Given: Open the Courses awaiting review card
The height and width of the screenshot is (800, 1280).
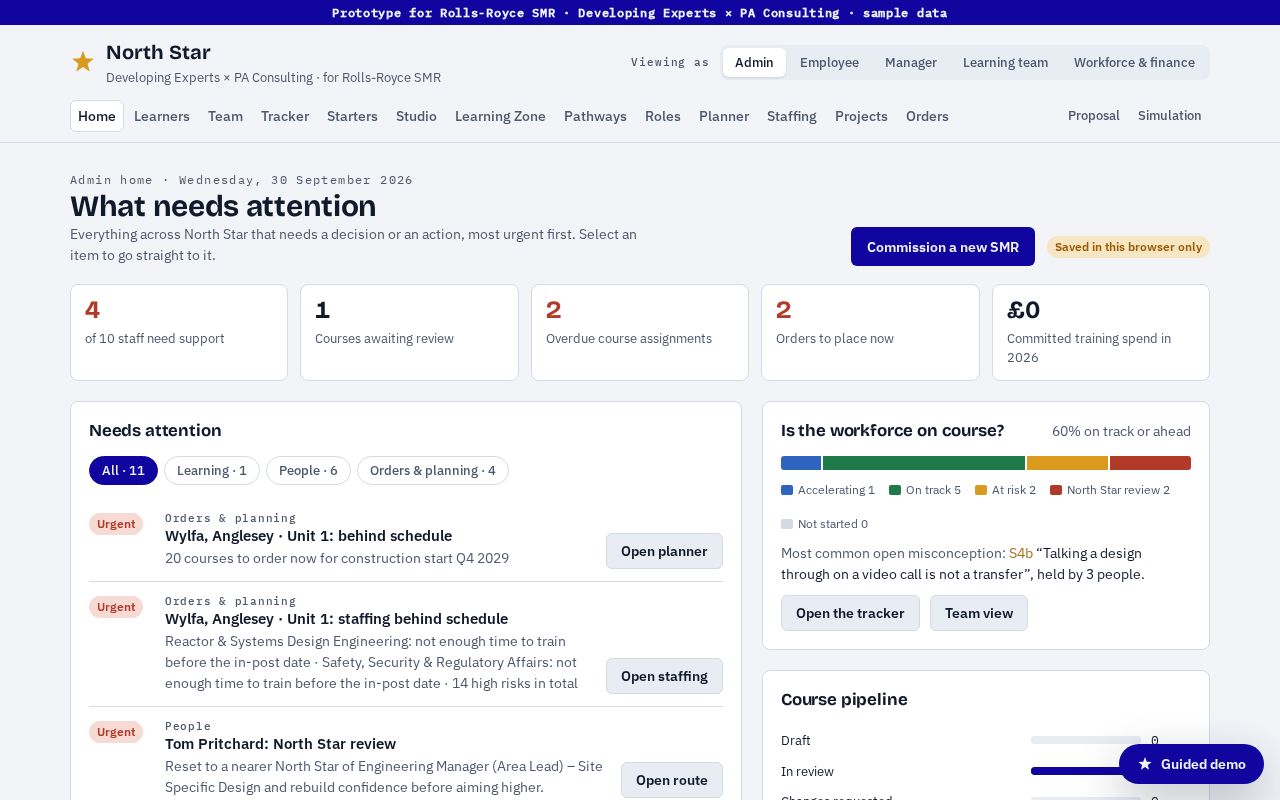Looking at the screenshot, I should tap(409, 332).
